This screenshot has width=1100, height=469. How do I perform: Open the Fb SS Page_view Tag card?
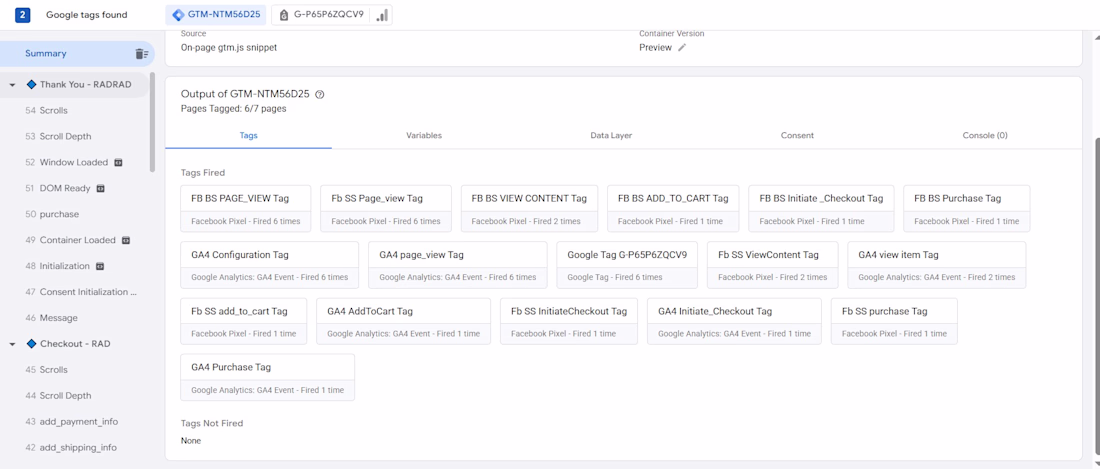(x=386, y=209)
